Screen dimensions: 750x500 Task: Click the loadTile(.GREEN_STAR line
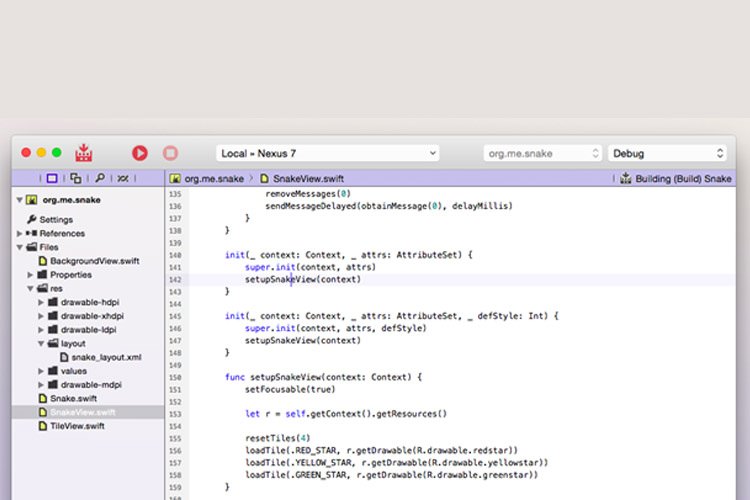coord(391,475)
